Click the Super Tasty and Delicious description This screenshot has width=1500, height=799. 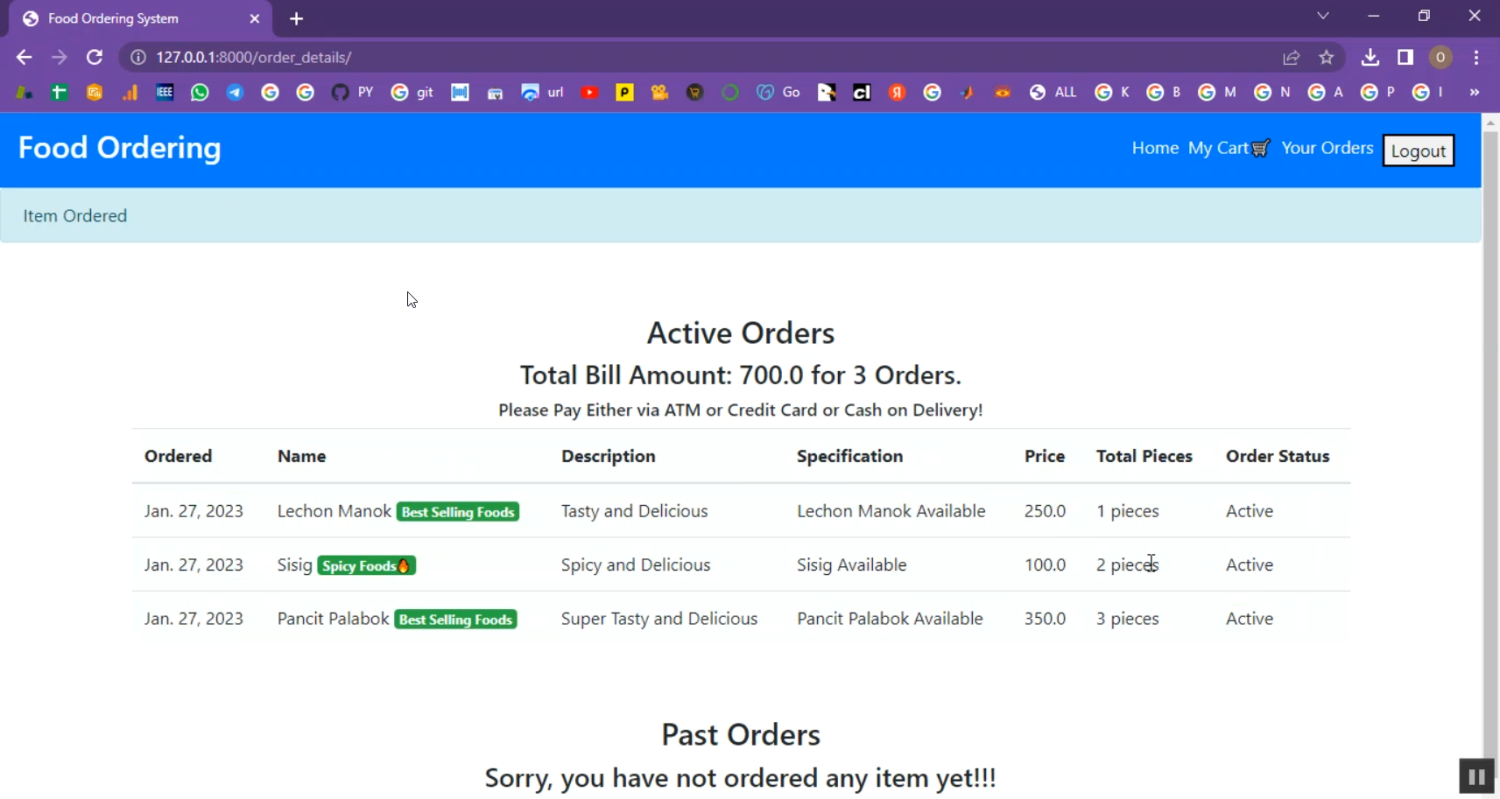point(659,619)
